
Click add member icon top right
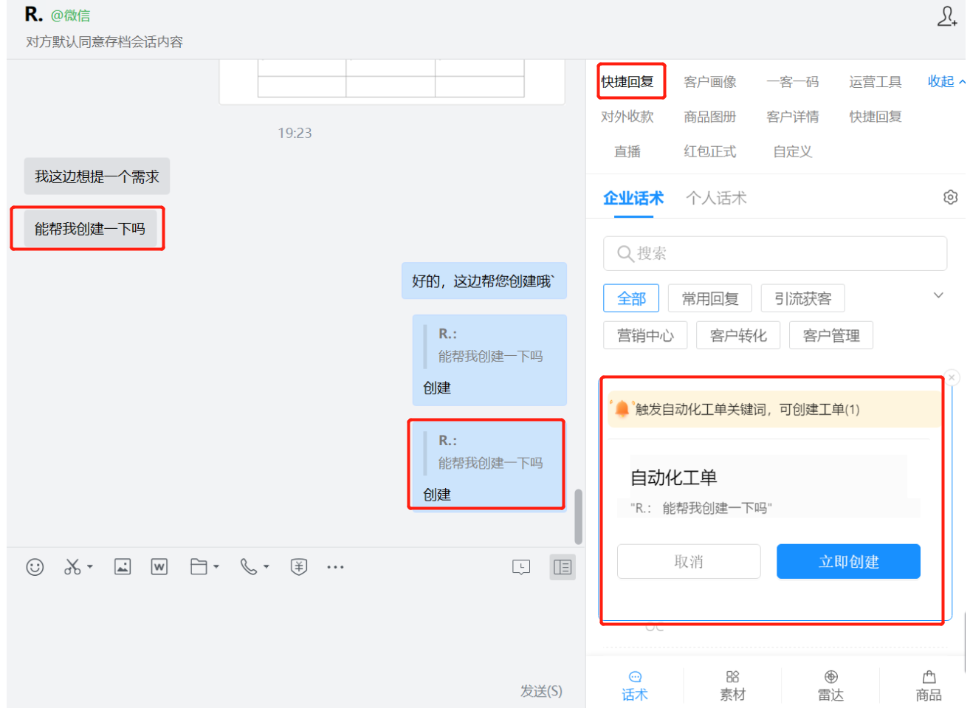tap(946, 17)
